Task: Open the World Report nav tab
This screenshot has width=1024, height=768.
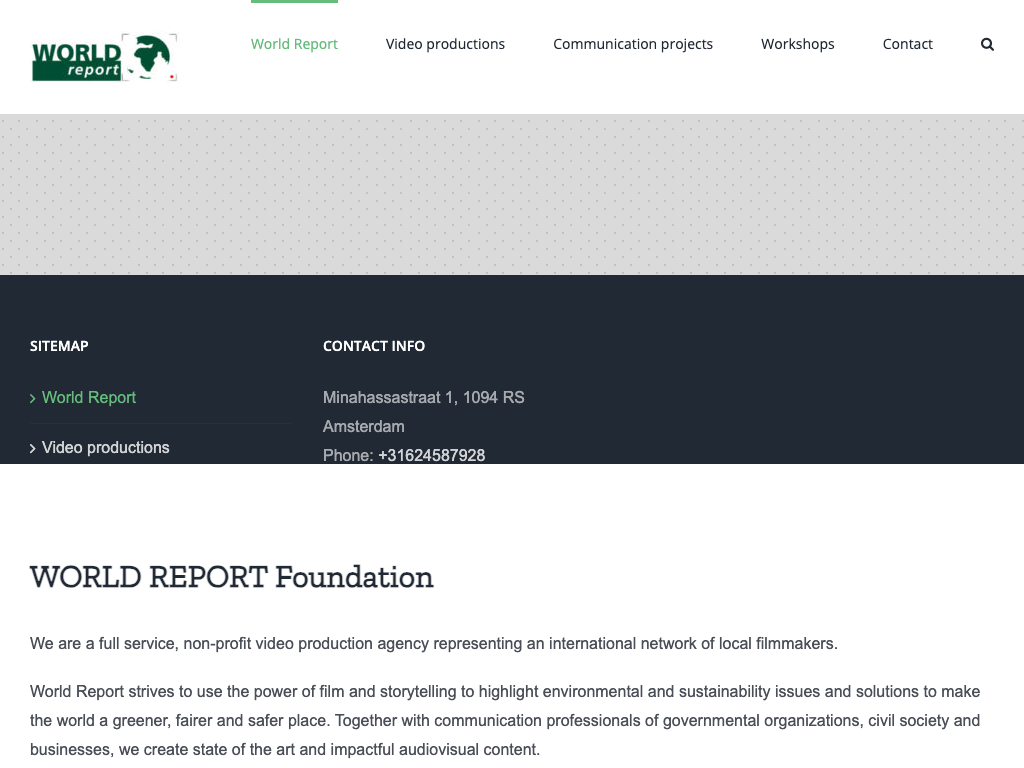Action: point(294,44)
